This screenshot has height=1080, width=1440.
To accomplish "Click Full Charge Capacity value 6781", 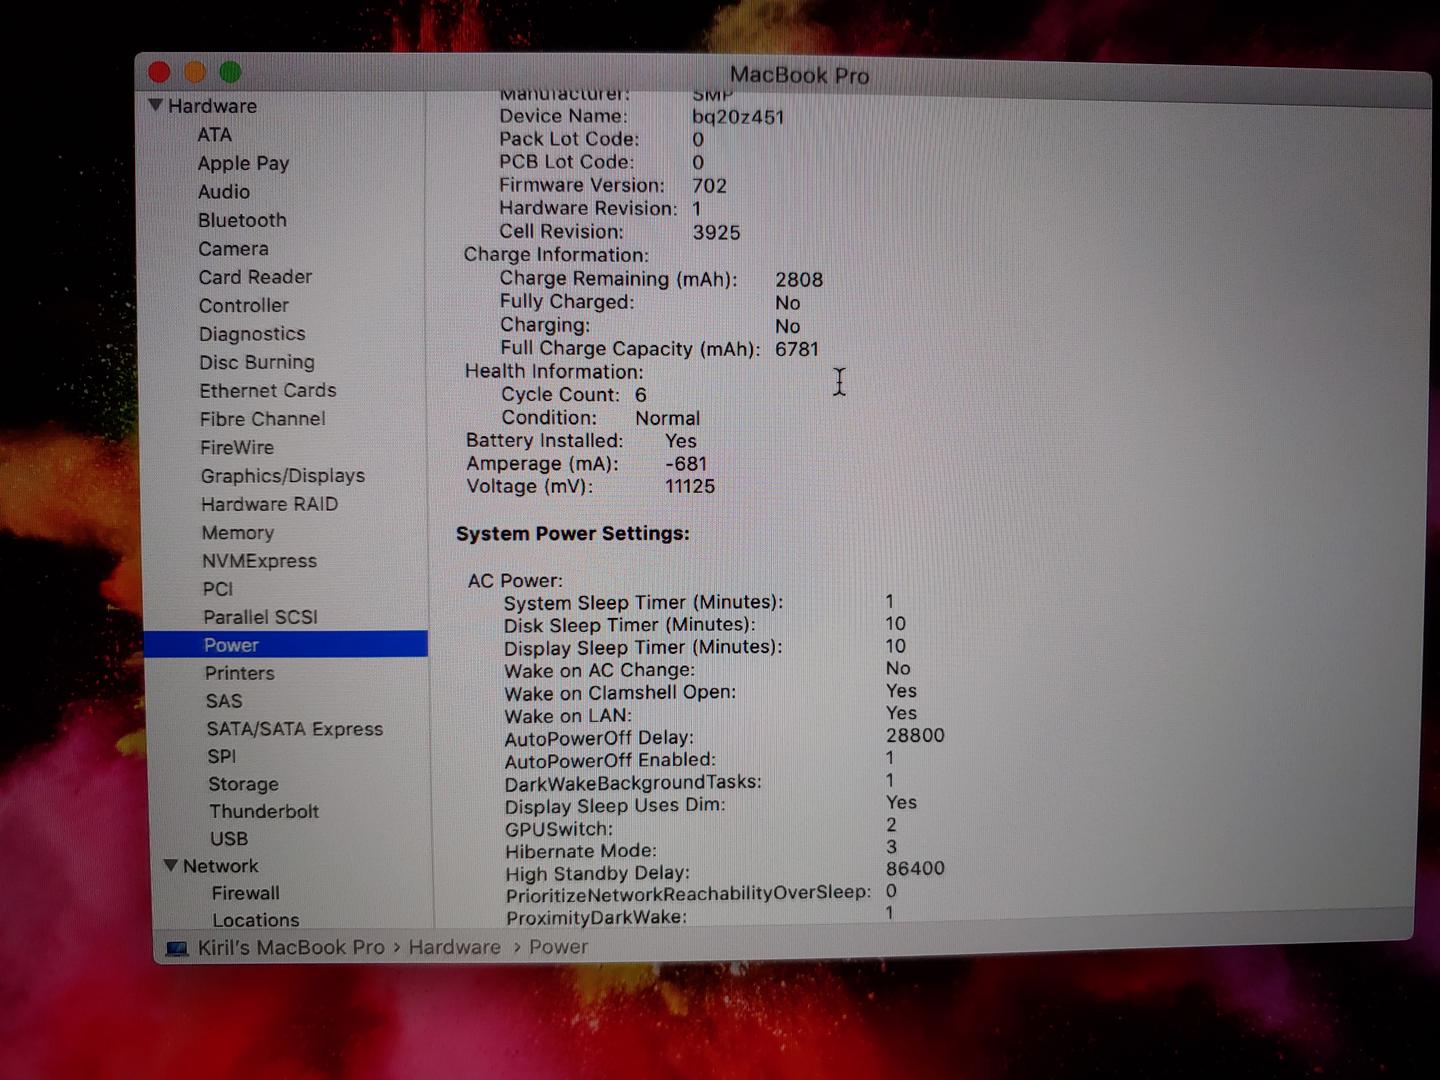I will [796, 349].
